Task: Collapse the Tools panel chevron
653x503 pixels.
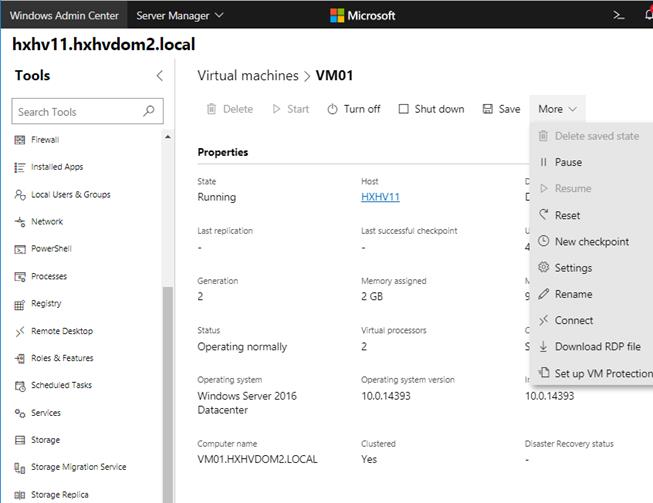Action: [160, 76]
